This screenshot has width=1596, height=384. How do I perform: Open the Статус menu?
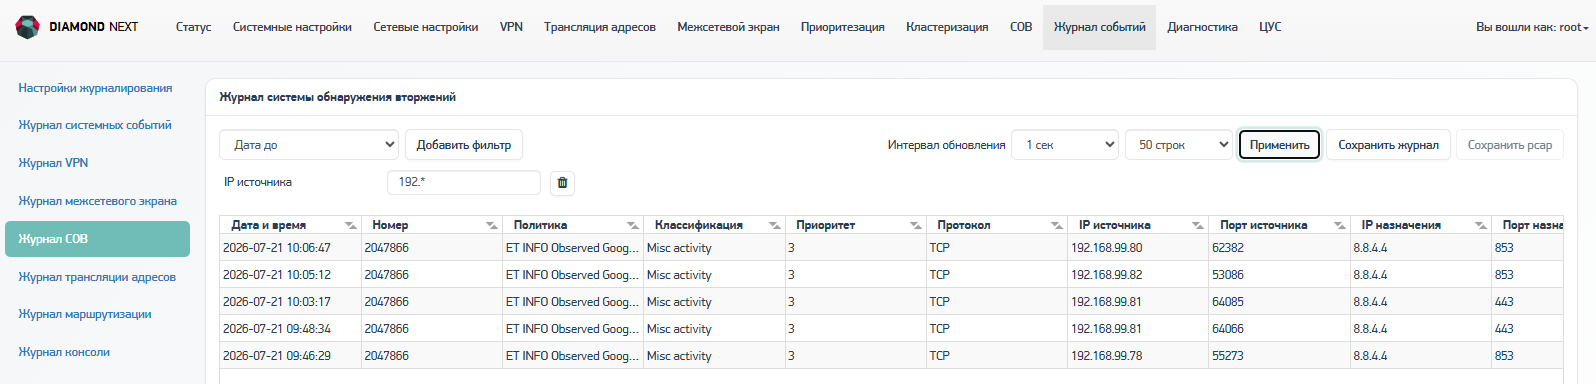193,27
